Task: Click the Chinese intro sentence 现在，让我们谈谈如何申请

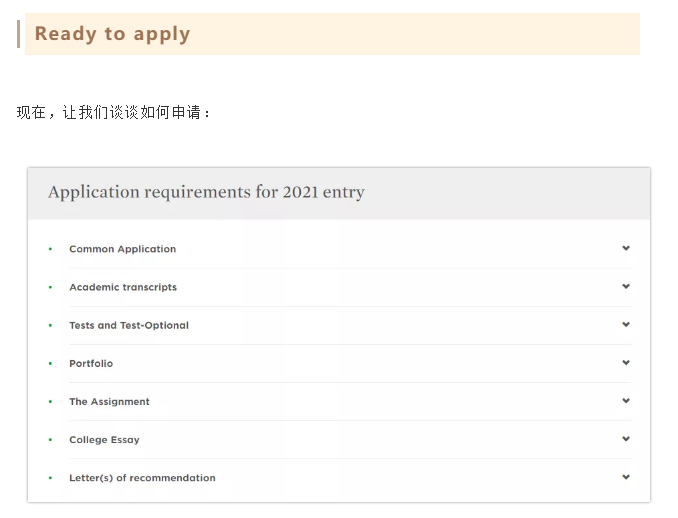Action: pyautogui.click(x=113, y=112)
